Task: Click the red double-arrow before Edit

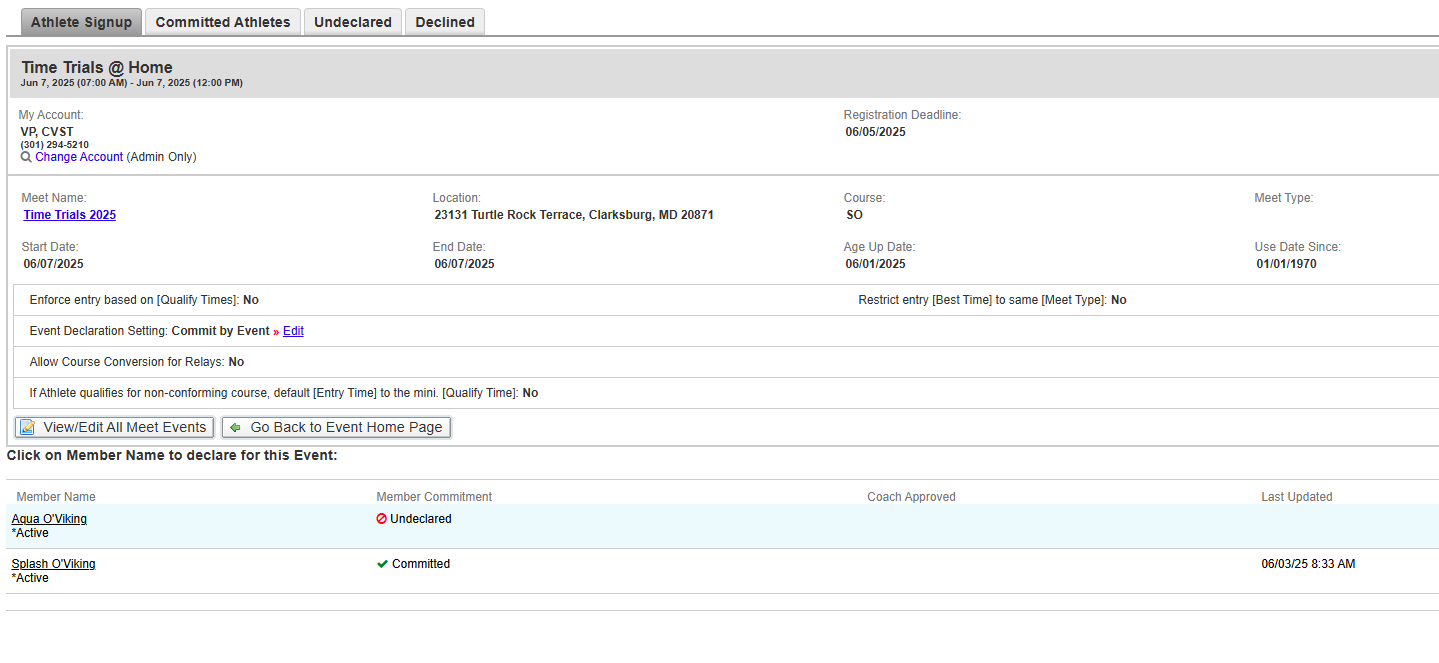Action: coord(276,331)
